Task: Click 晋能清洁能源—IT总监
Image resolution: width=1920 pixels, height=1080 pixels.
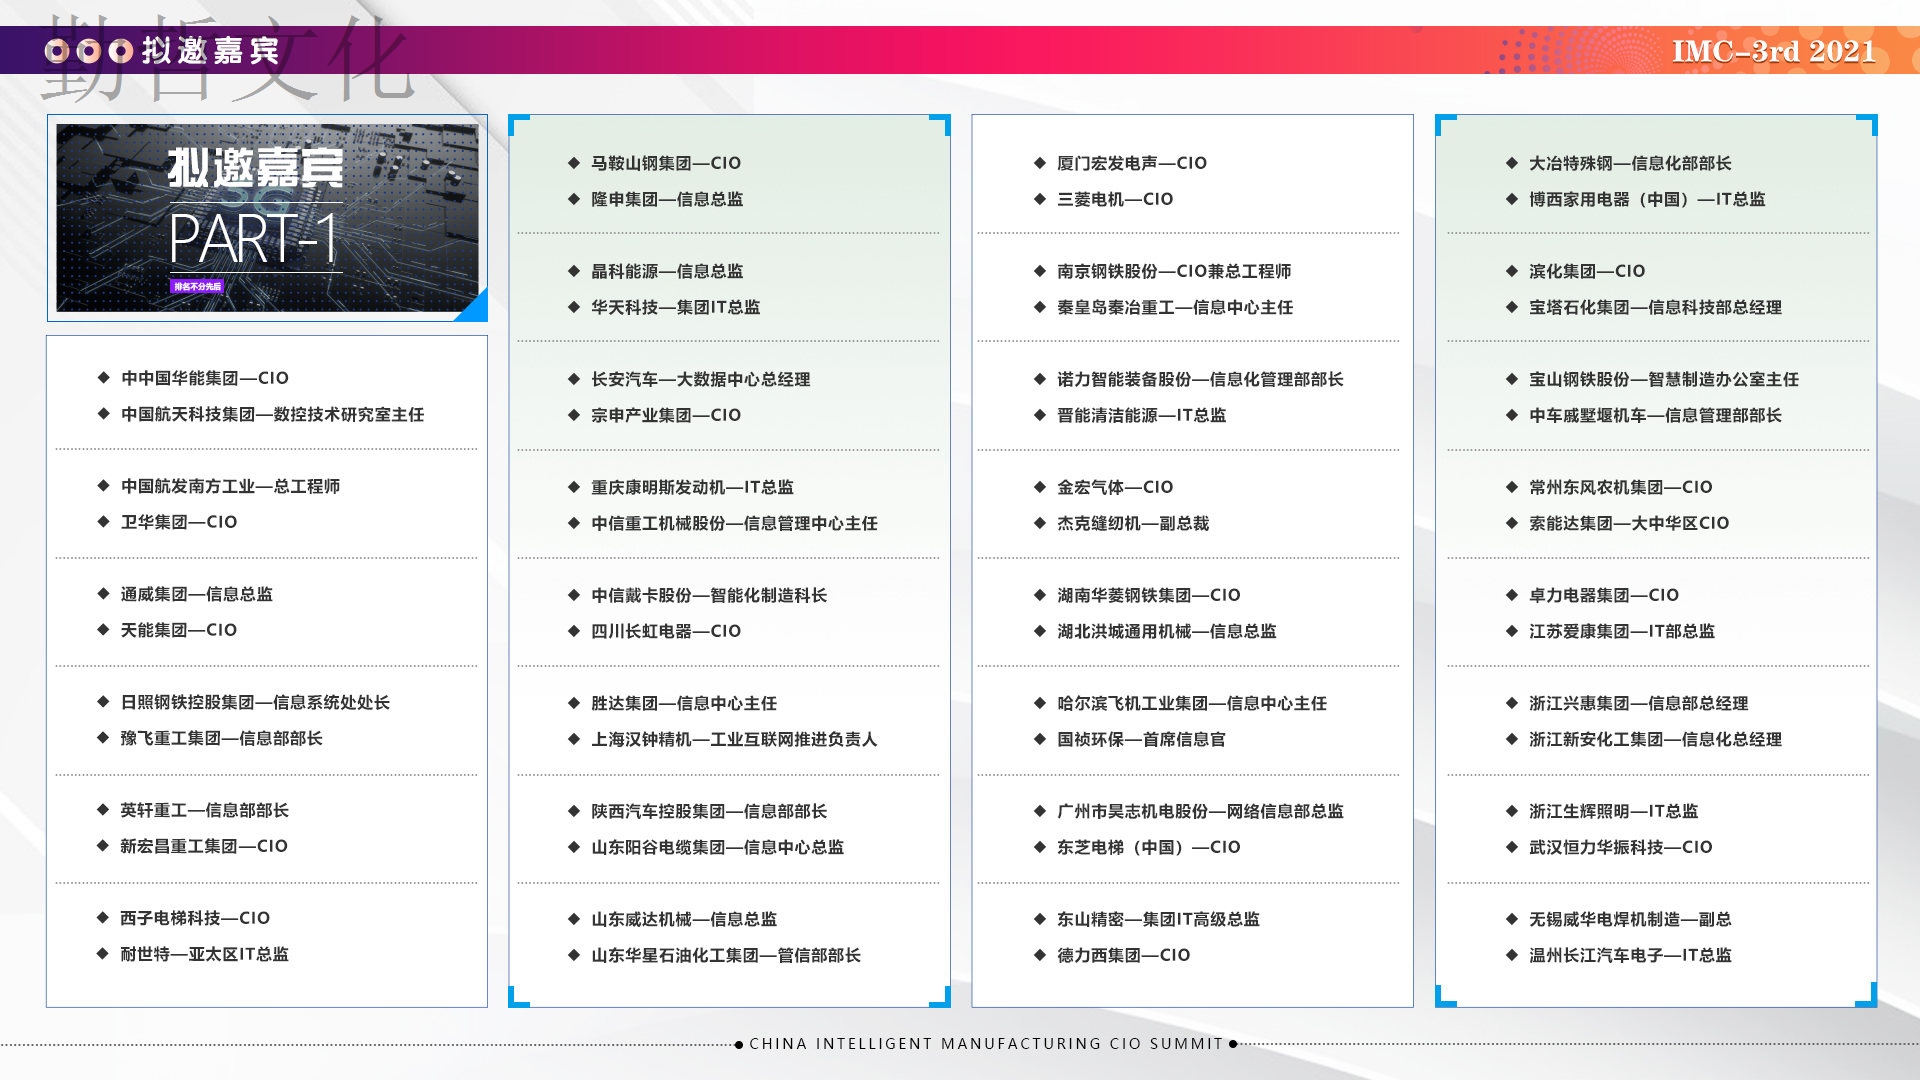Action: click(1141, 415)
